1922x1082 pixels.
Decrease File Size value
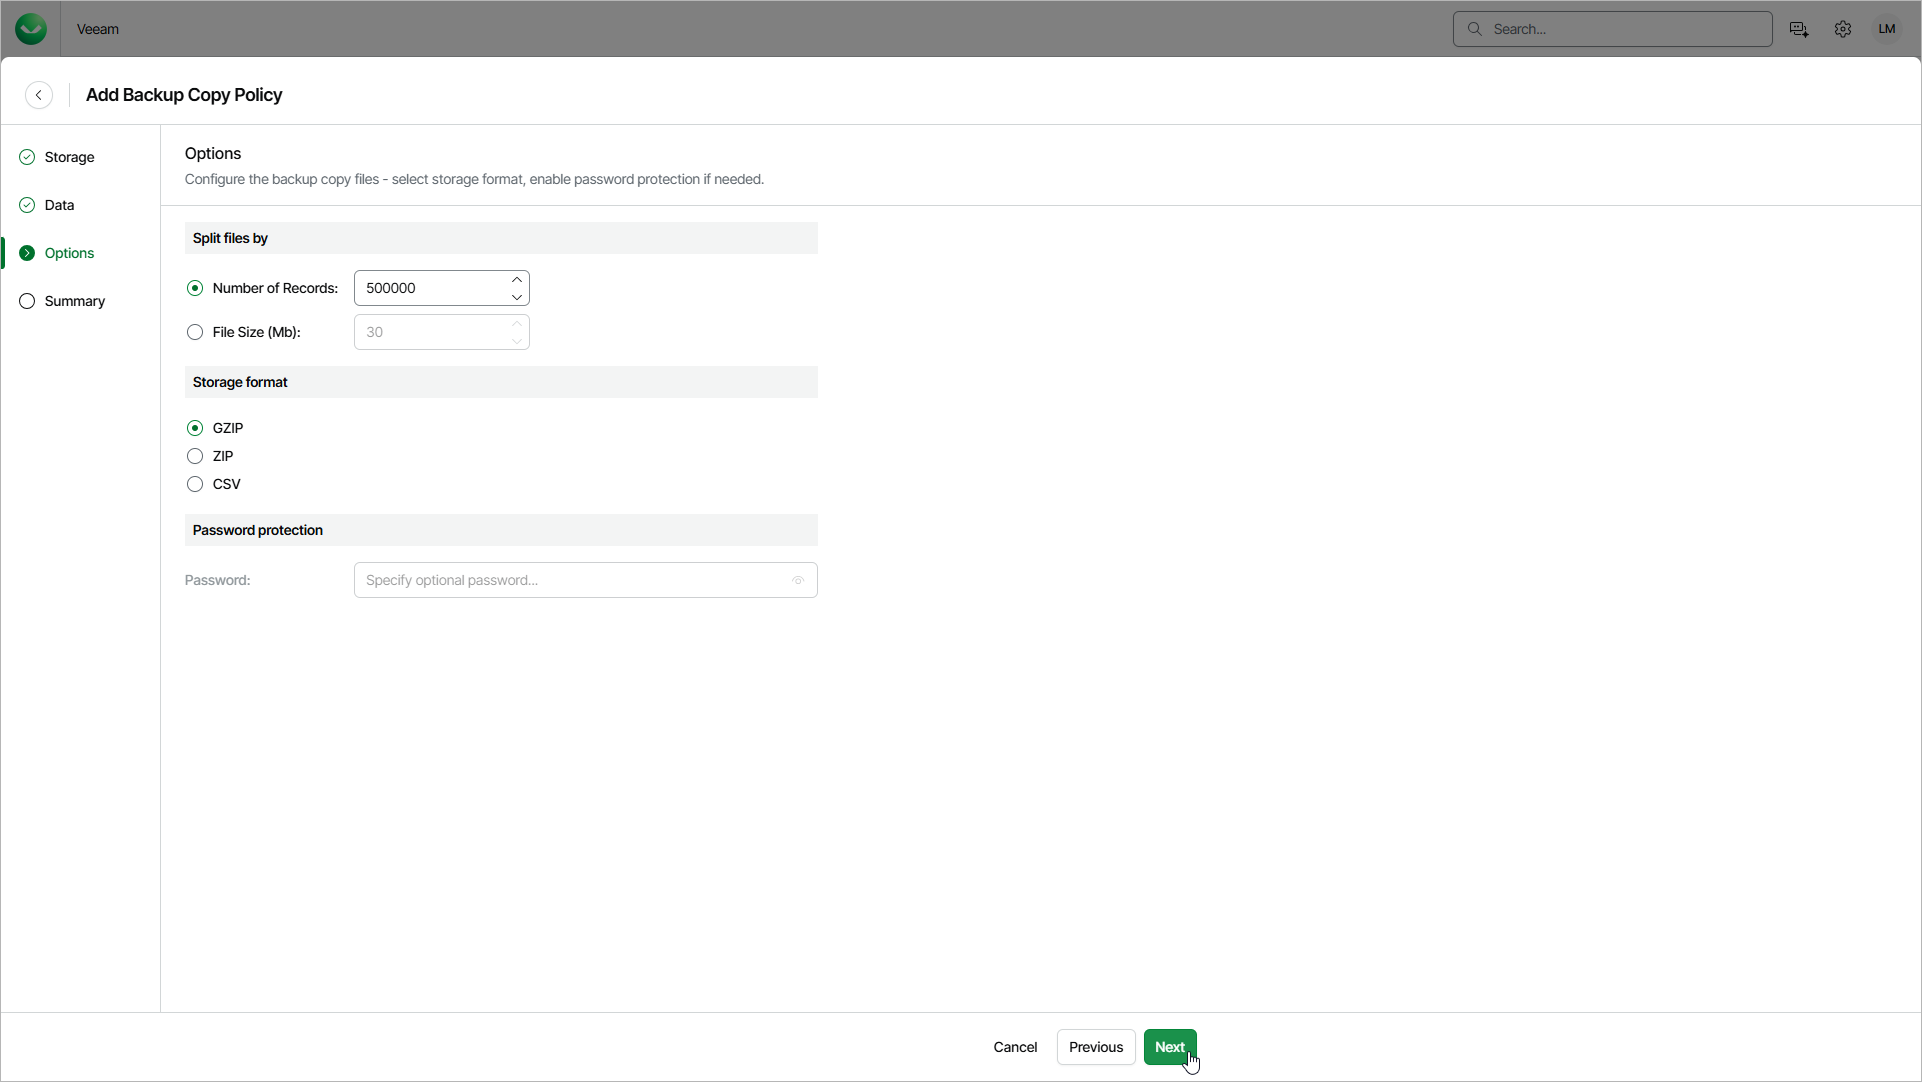tap(517, 341)
